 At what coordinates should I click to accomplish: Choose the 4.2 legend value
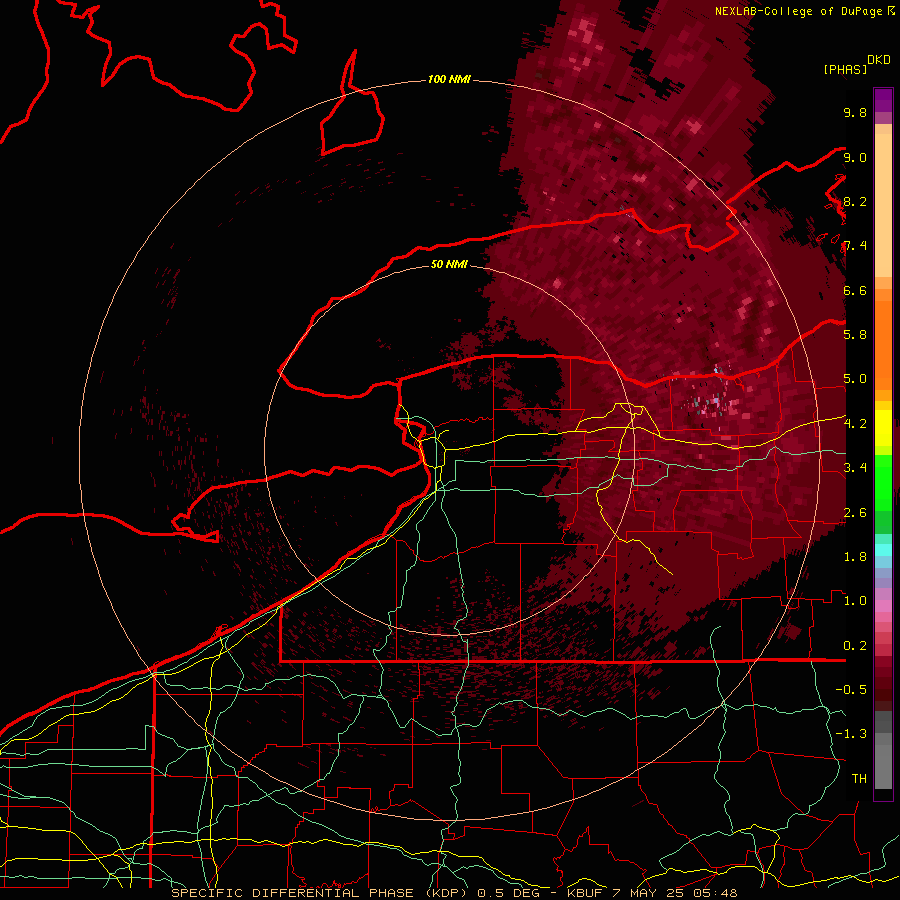(x=855, y=424)
